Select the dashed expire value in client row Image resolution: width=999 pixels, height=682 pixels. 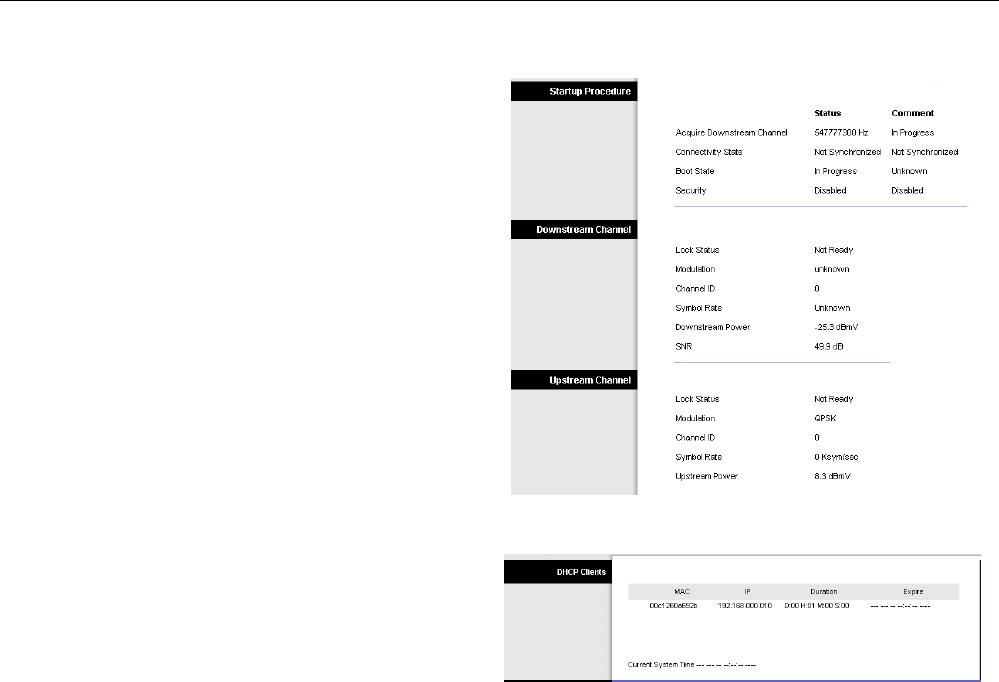coord(900,606)
